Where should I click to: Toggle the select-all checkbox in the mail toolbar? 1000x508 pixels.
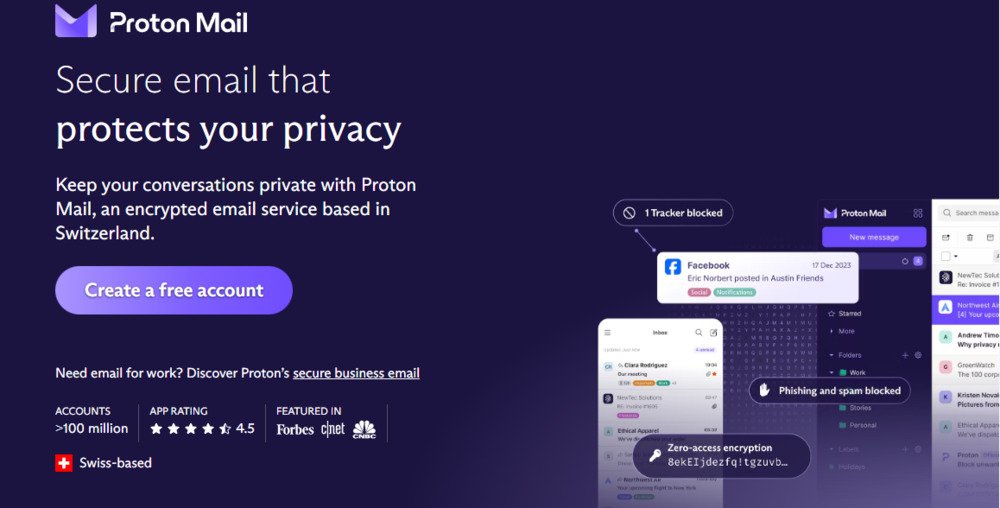click(x=945, y=257)
